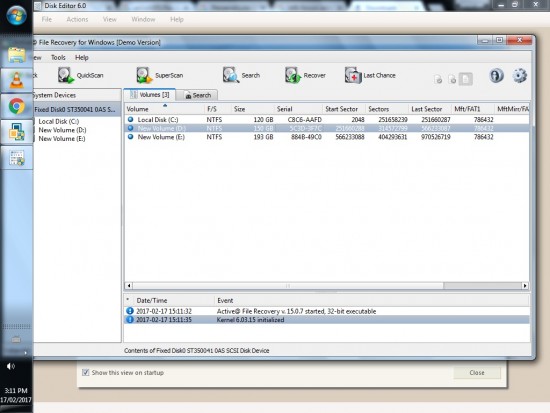
Task: Launch Last Chance recovery
Action: [x=370, y=75]
